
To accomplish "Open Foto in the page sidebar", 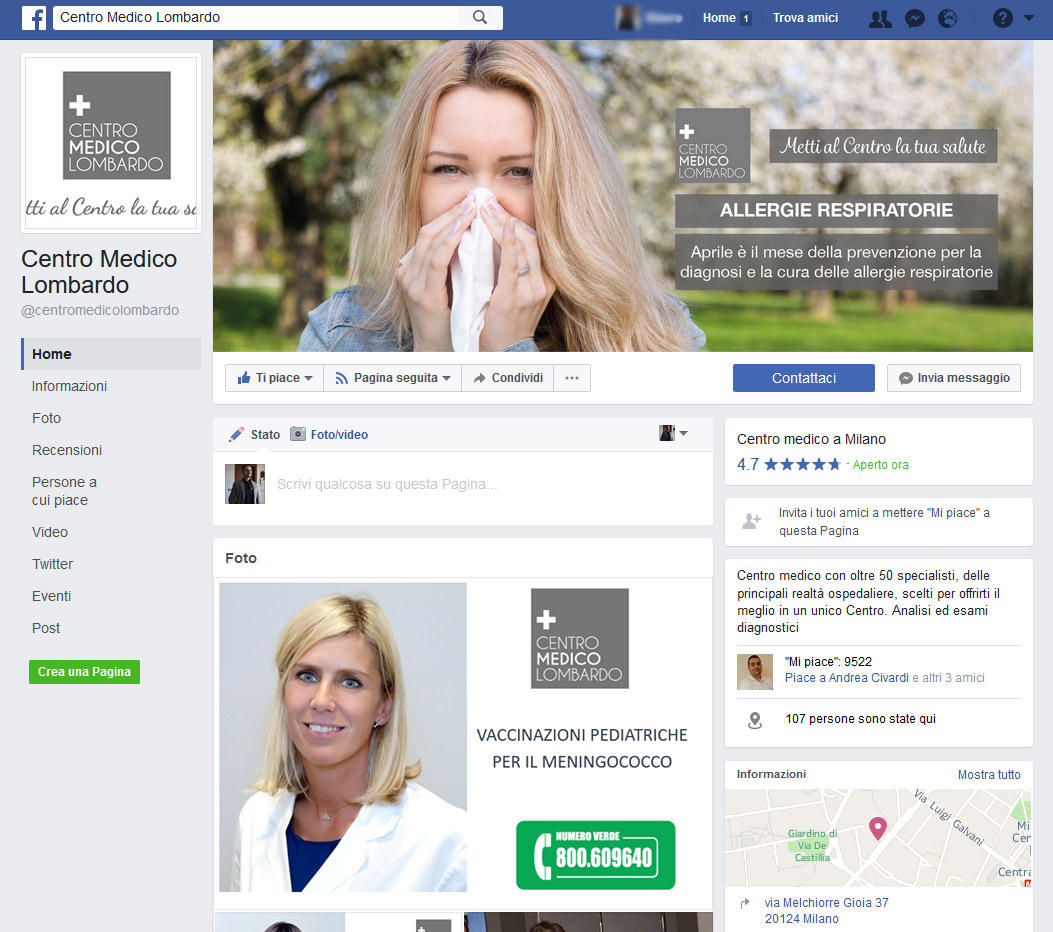I will pyautogui.click(x=46, y=418).
